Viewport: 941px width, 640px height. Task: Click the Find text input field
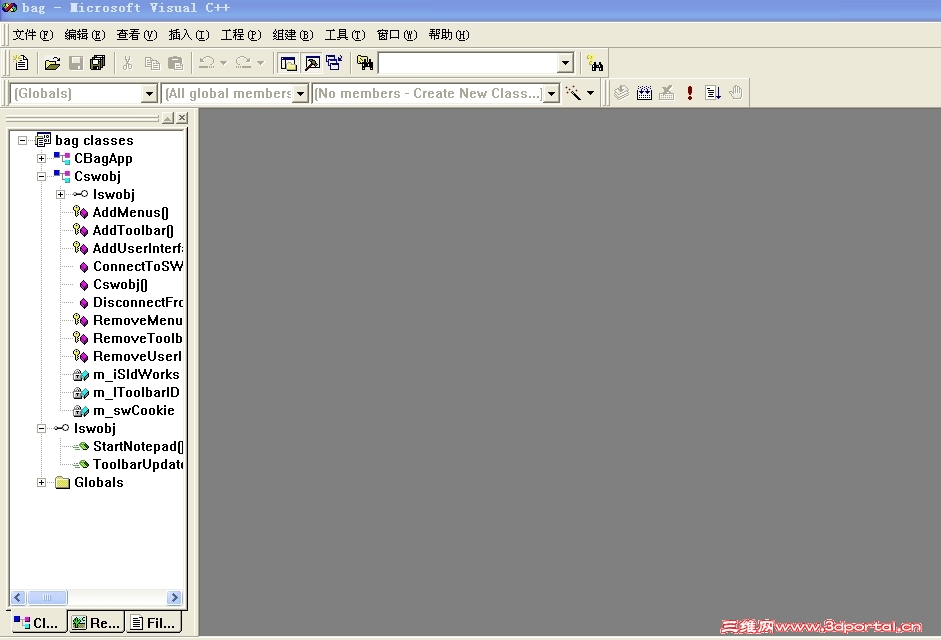(468, 63)
